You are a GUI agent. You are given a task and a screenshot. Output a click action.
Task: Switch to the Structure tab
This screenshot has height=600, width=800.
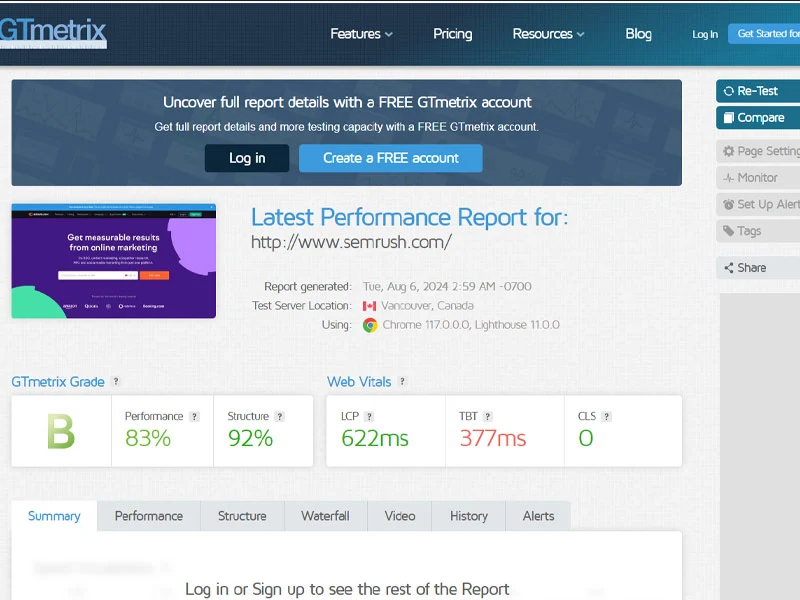242,516
